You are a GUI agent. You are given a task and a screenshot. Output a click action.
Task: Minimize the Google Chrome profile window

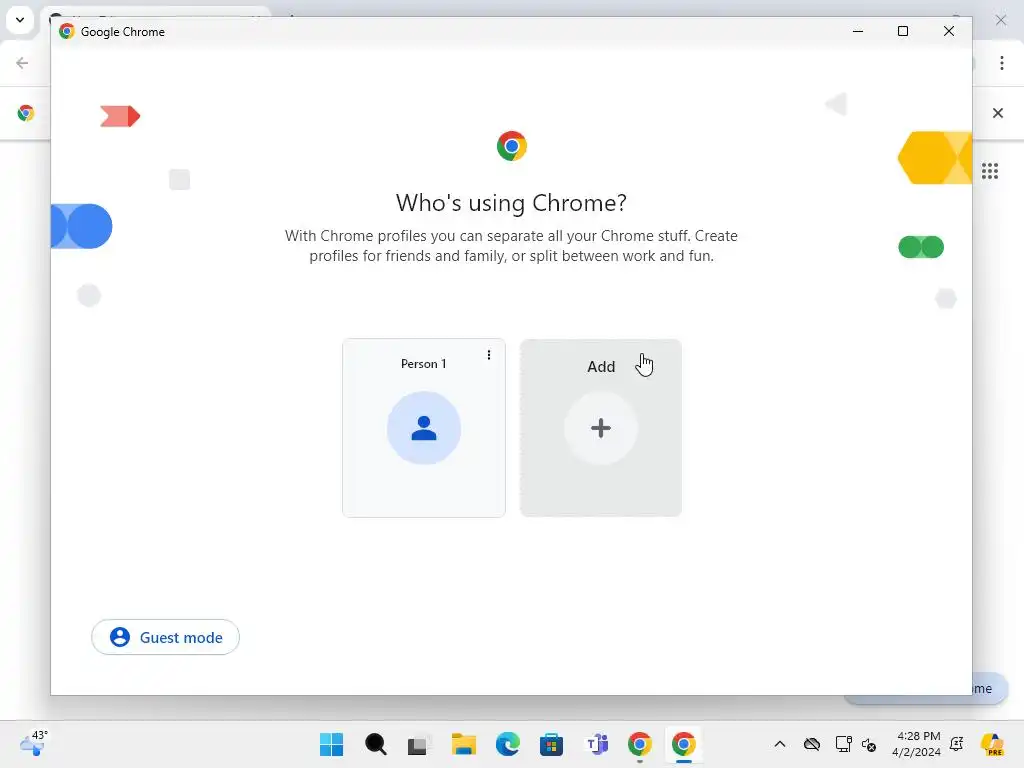coord(858,31)
